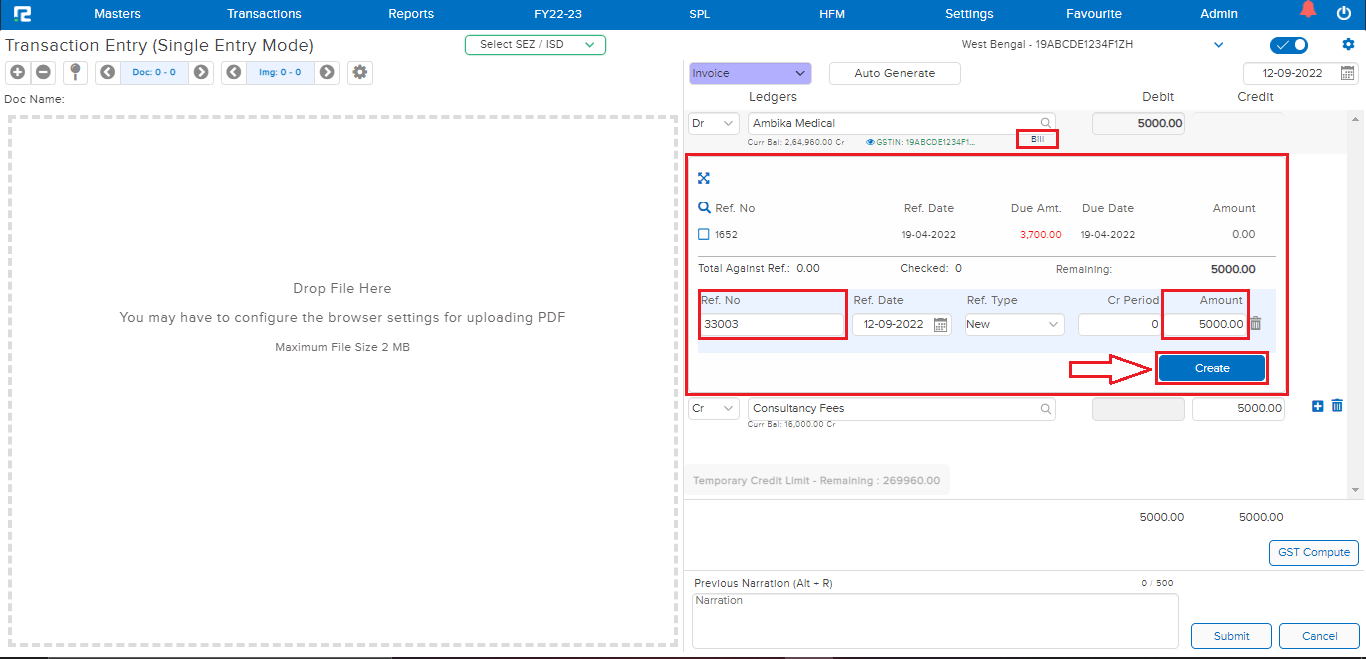Open the Select SEZ / ISD dropdown
1366x659 pixels.
[x=535, y=45]
